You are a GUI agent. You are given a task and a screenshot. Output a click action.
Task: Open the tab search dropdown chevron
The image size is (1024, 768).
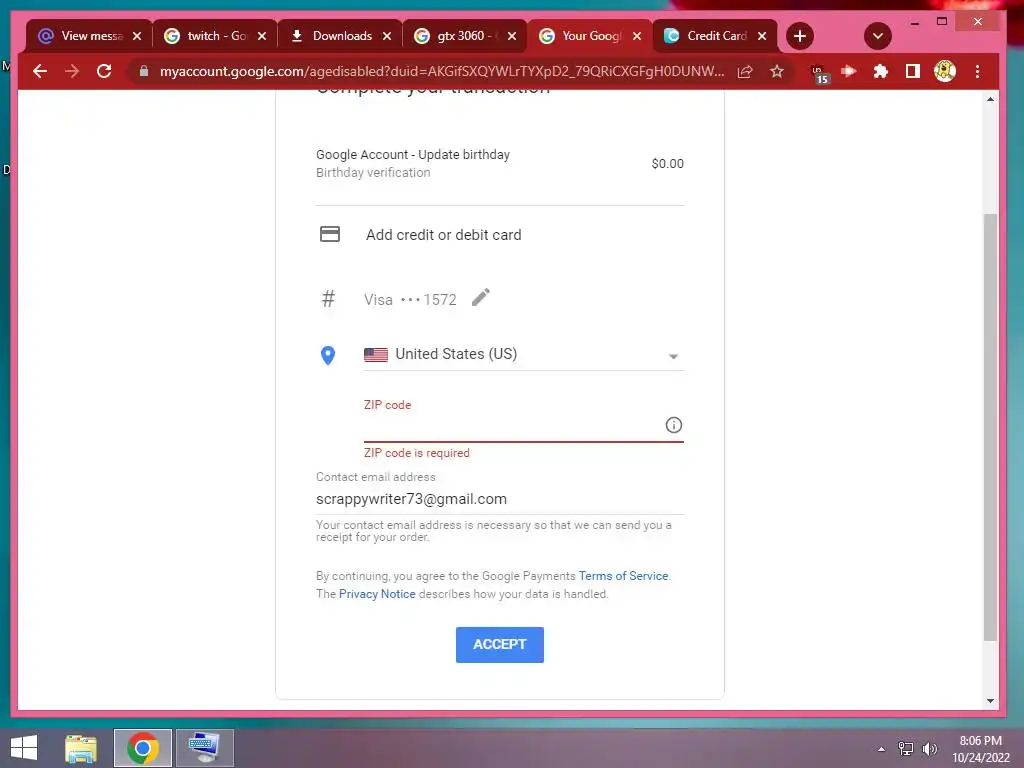(x=878, y=36)
